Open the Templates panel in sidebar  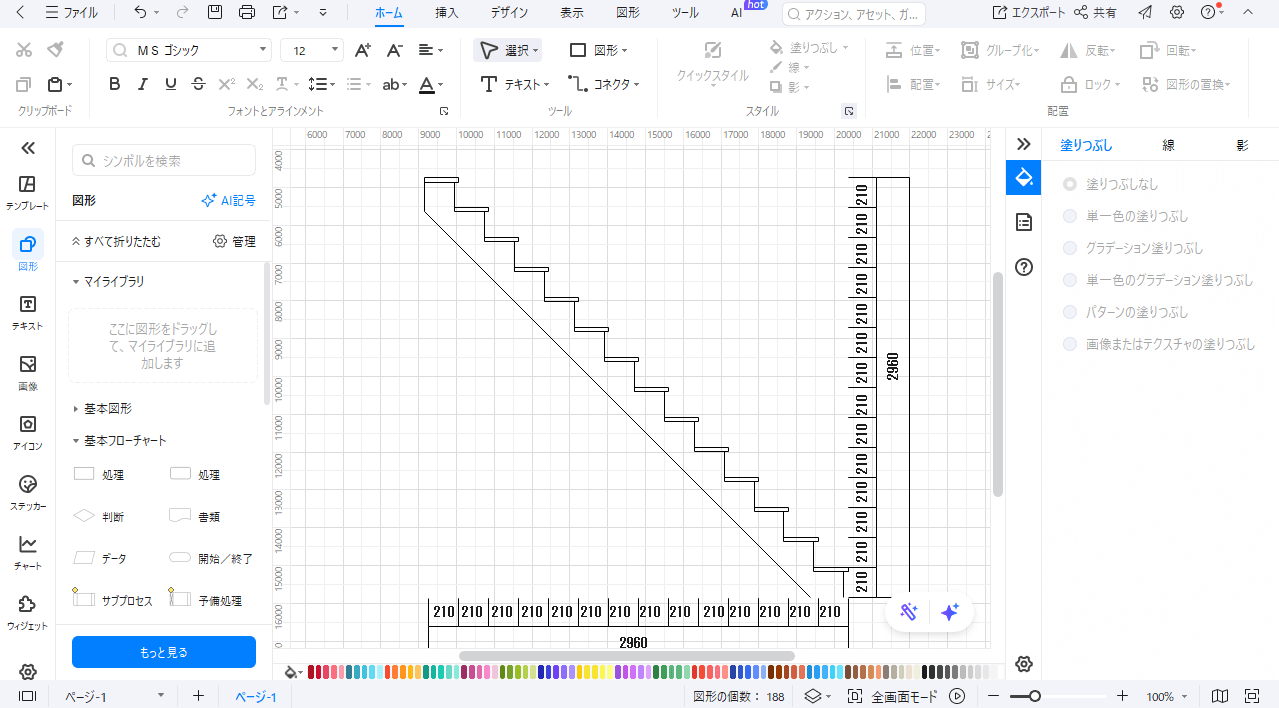tap(28, 191)
